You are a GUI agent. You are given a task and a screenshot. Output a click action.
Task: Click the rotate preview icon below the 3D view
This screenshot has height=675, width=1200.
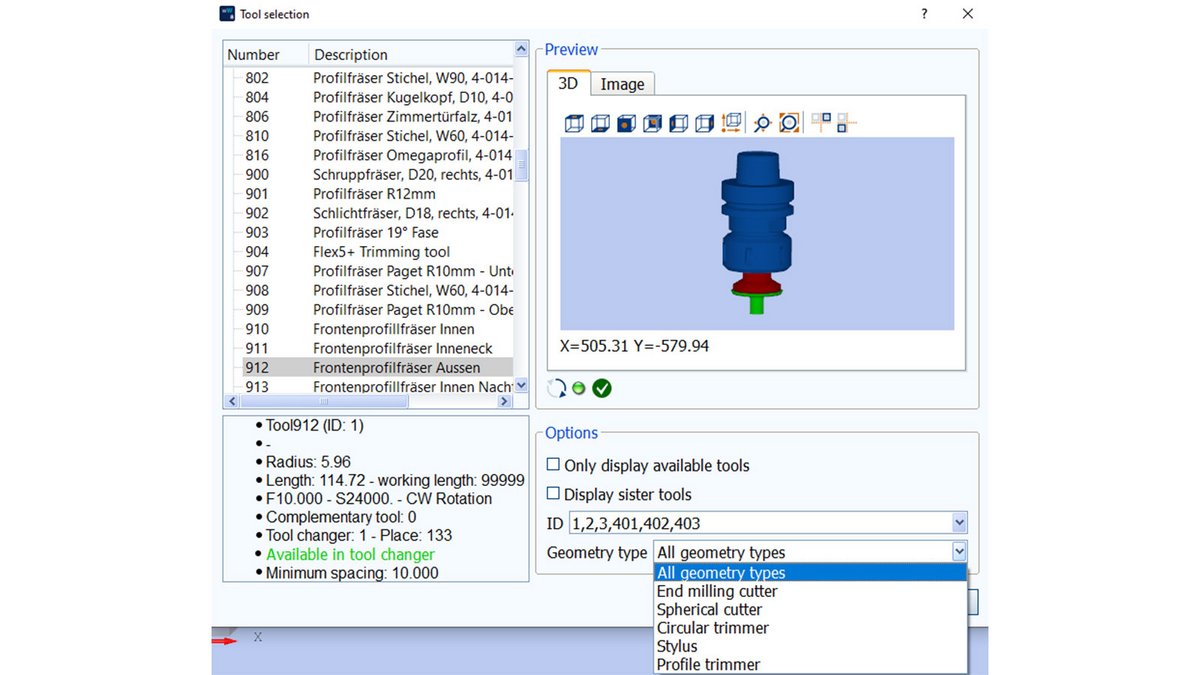click(x=557, y=388)
